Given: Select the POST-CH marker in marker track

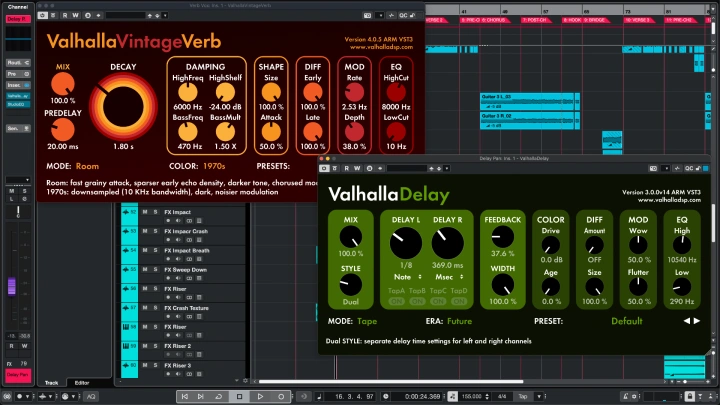Looking at the screenshot, I should (x=536, y=20).
